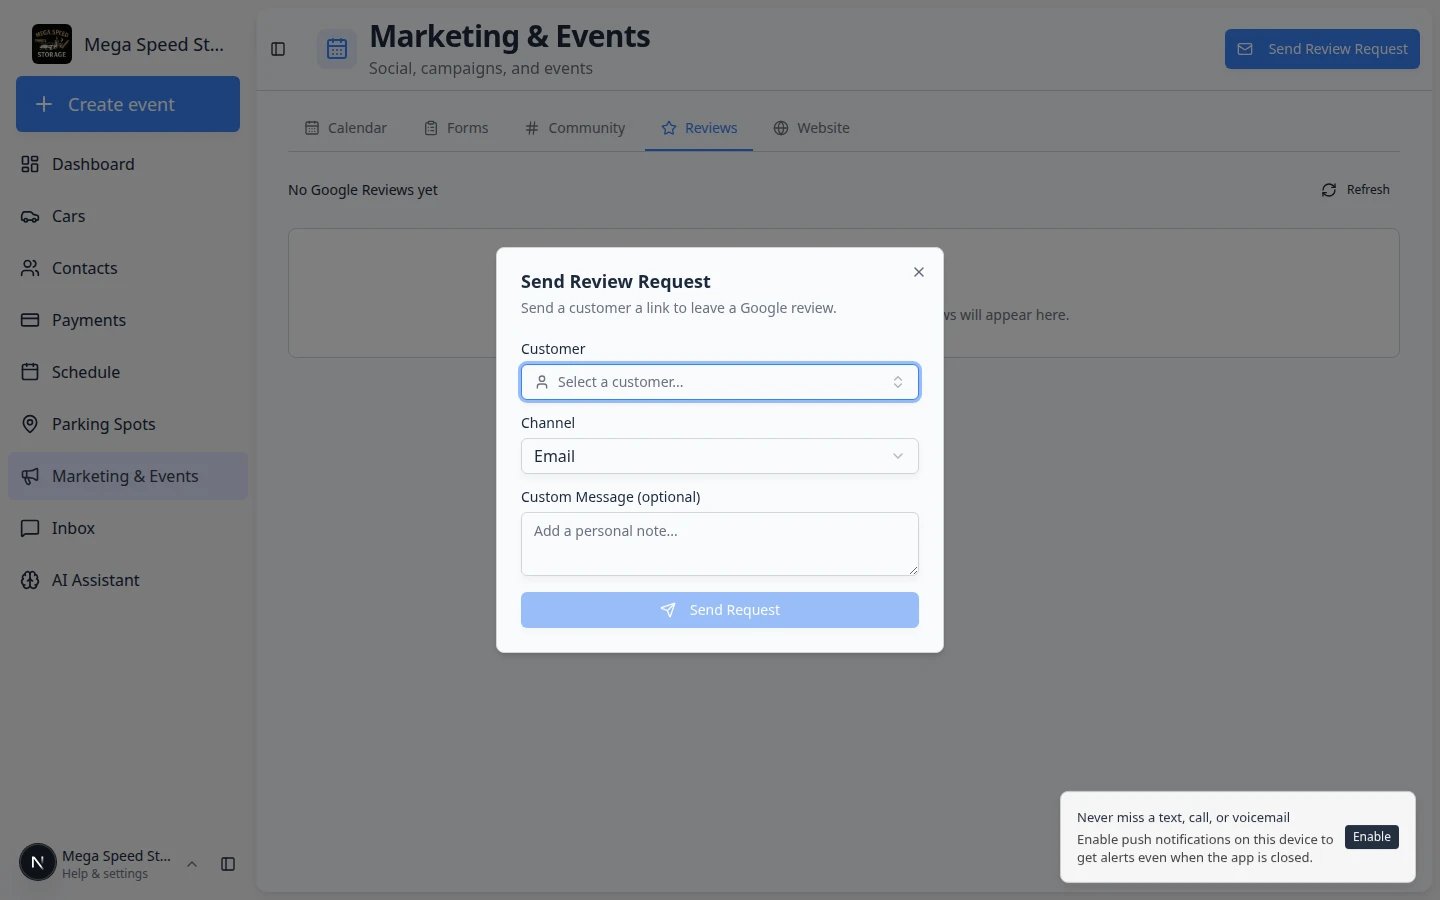Click the bottom-left sidebar collapse icon

pos(228,864)
